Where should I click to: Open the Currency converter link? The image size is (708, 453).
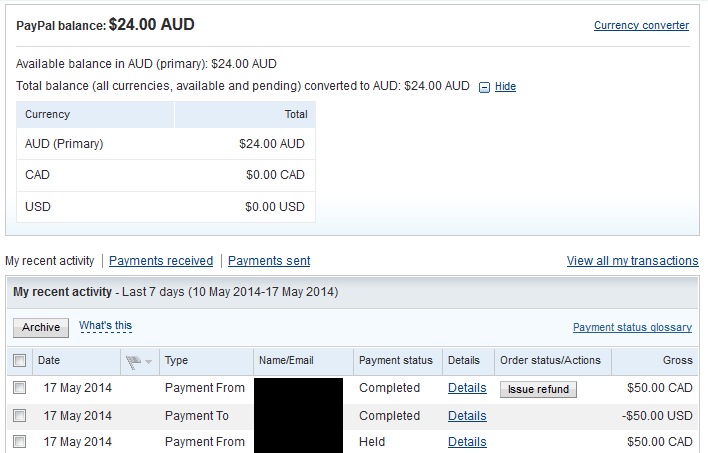point(641,25)
